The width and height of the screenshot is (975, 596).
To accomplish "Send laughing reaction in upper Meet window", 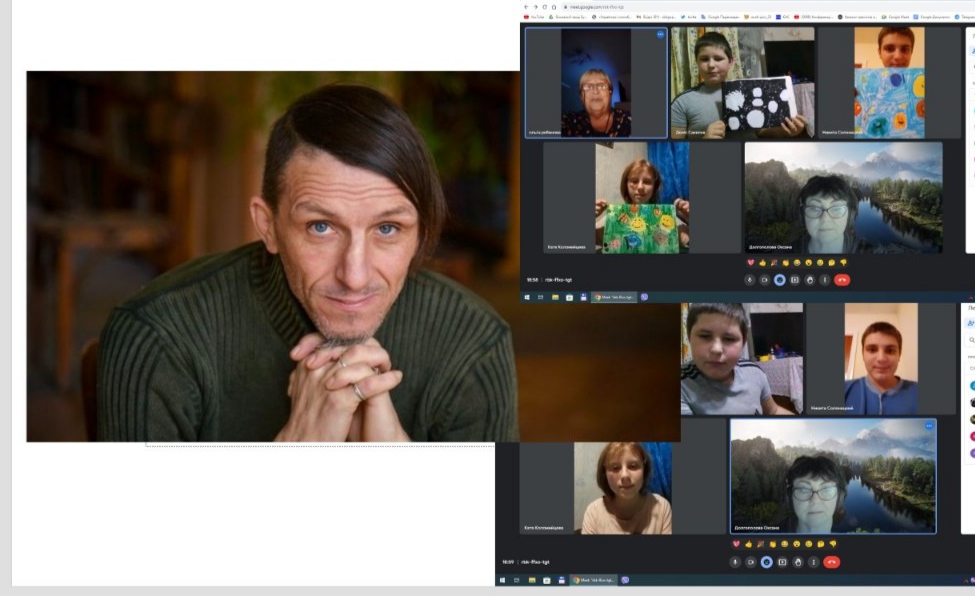I will click(797, 263).
